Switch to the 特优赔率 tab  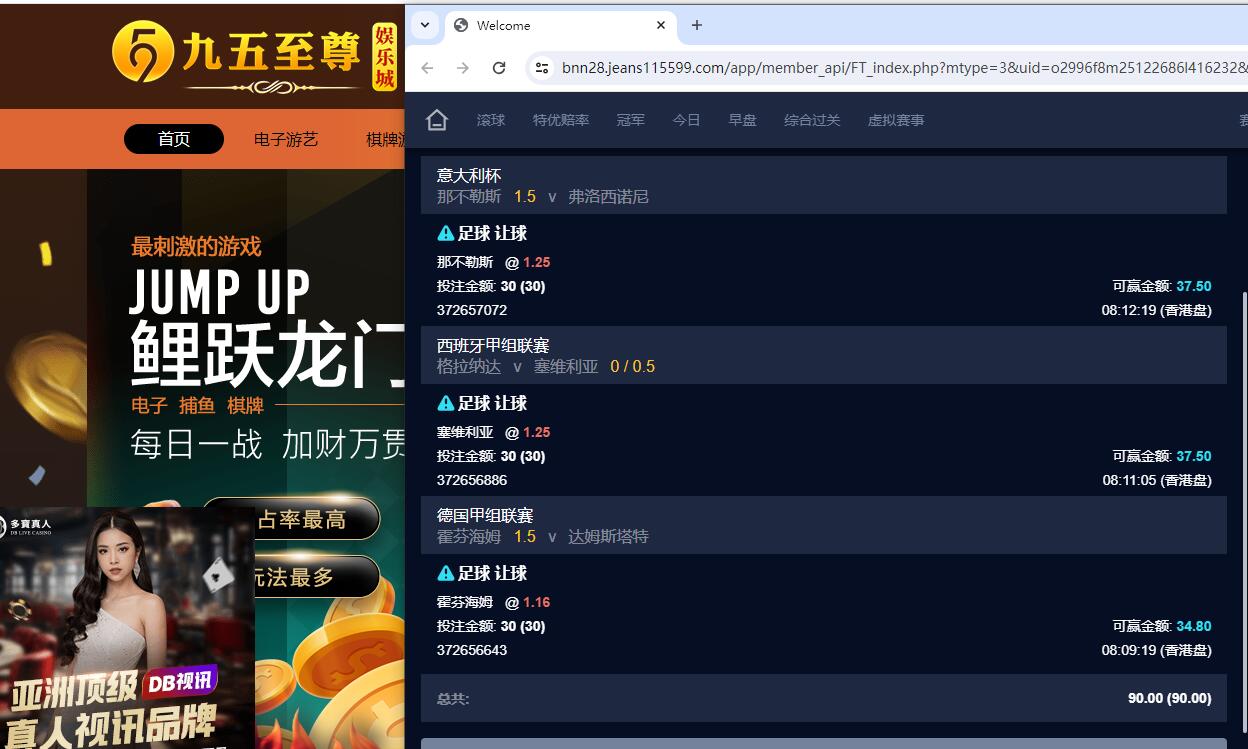561,120
